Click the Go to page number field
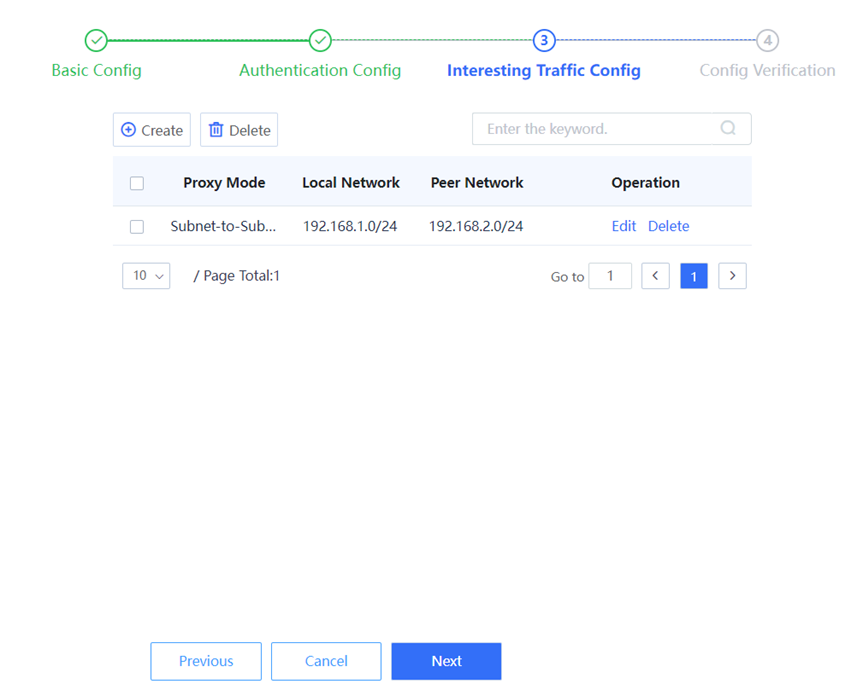863x684 pixels. point(610,276)
